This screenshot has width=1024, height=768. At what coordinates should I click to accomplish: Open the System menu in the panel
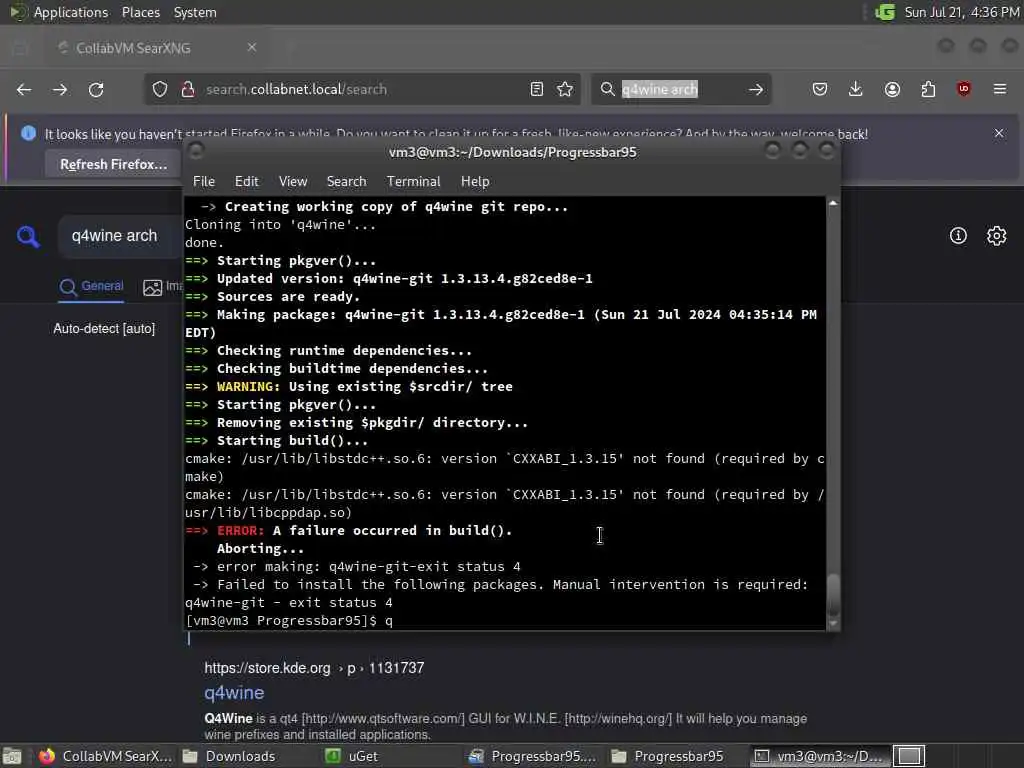195,12
